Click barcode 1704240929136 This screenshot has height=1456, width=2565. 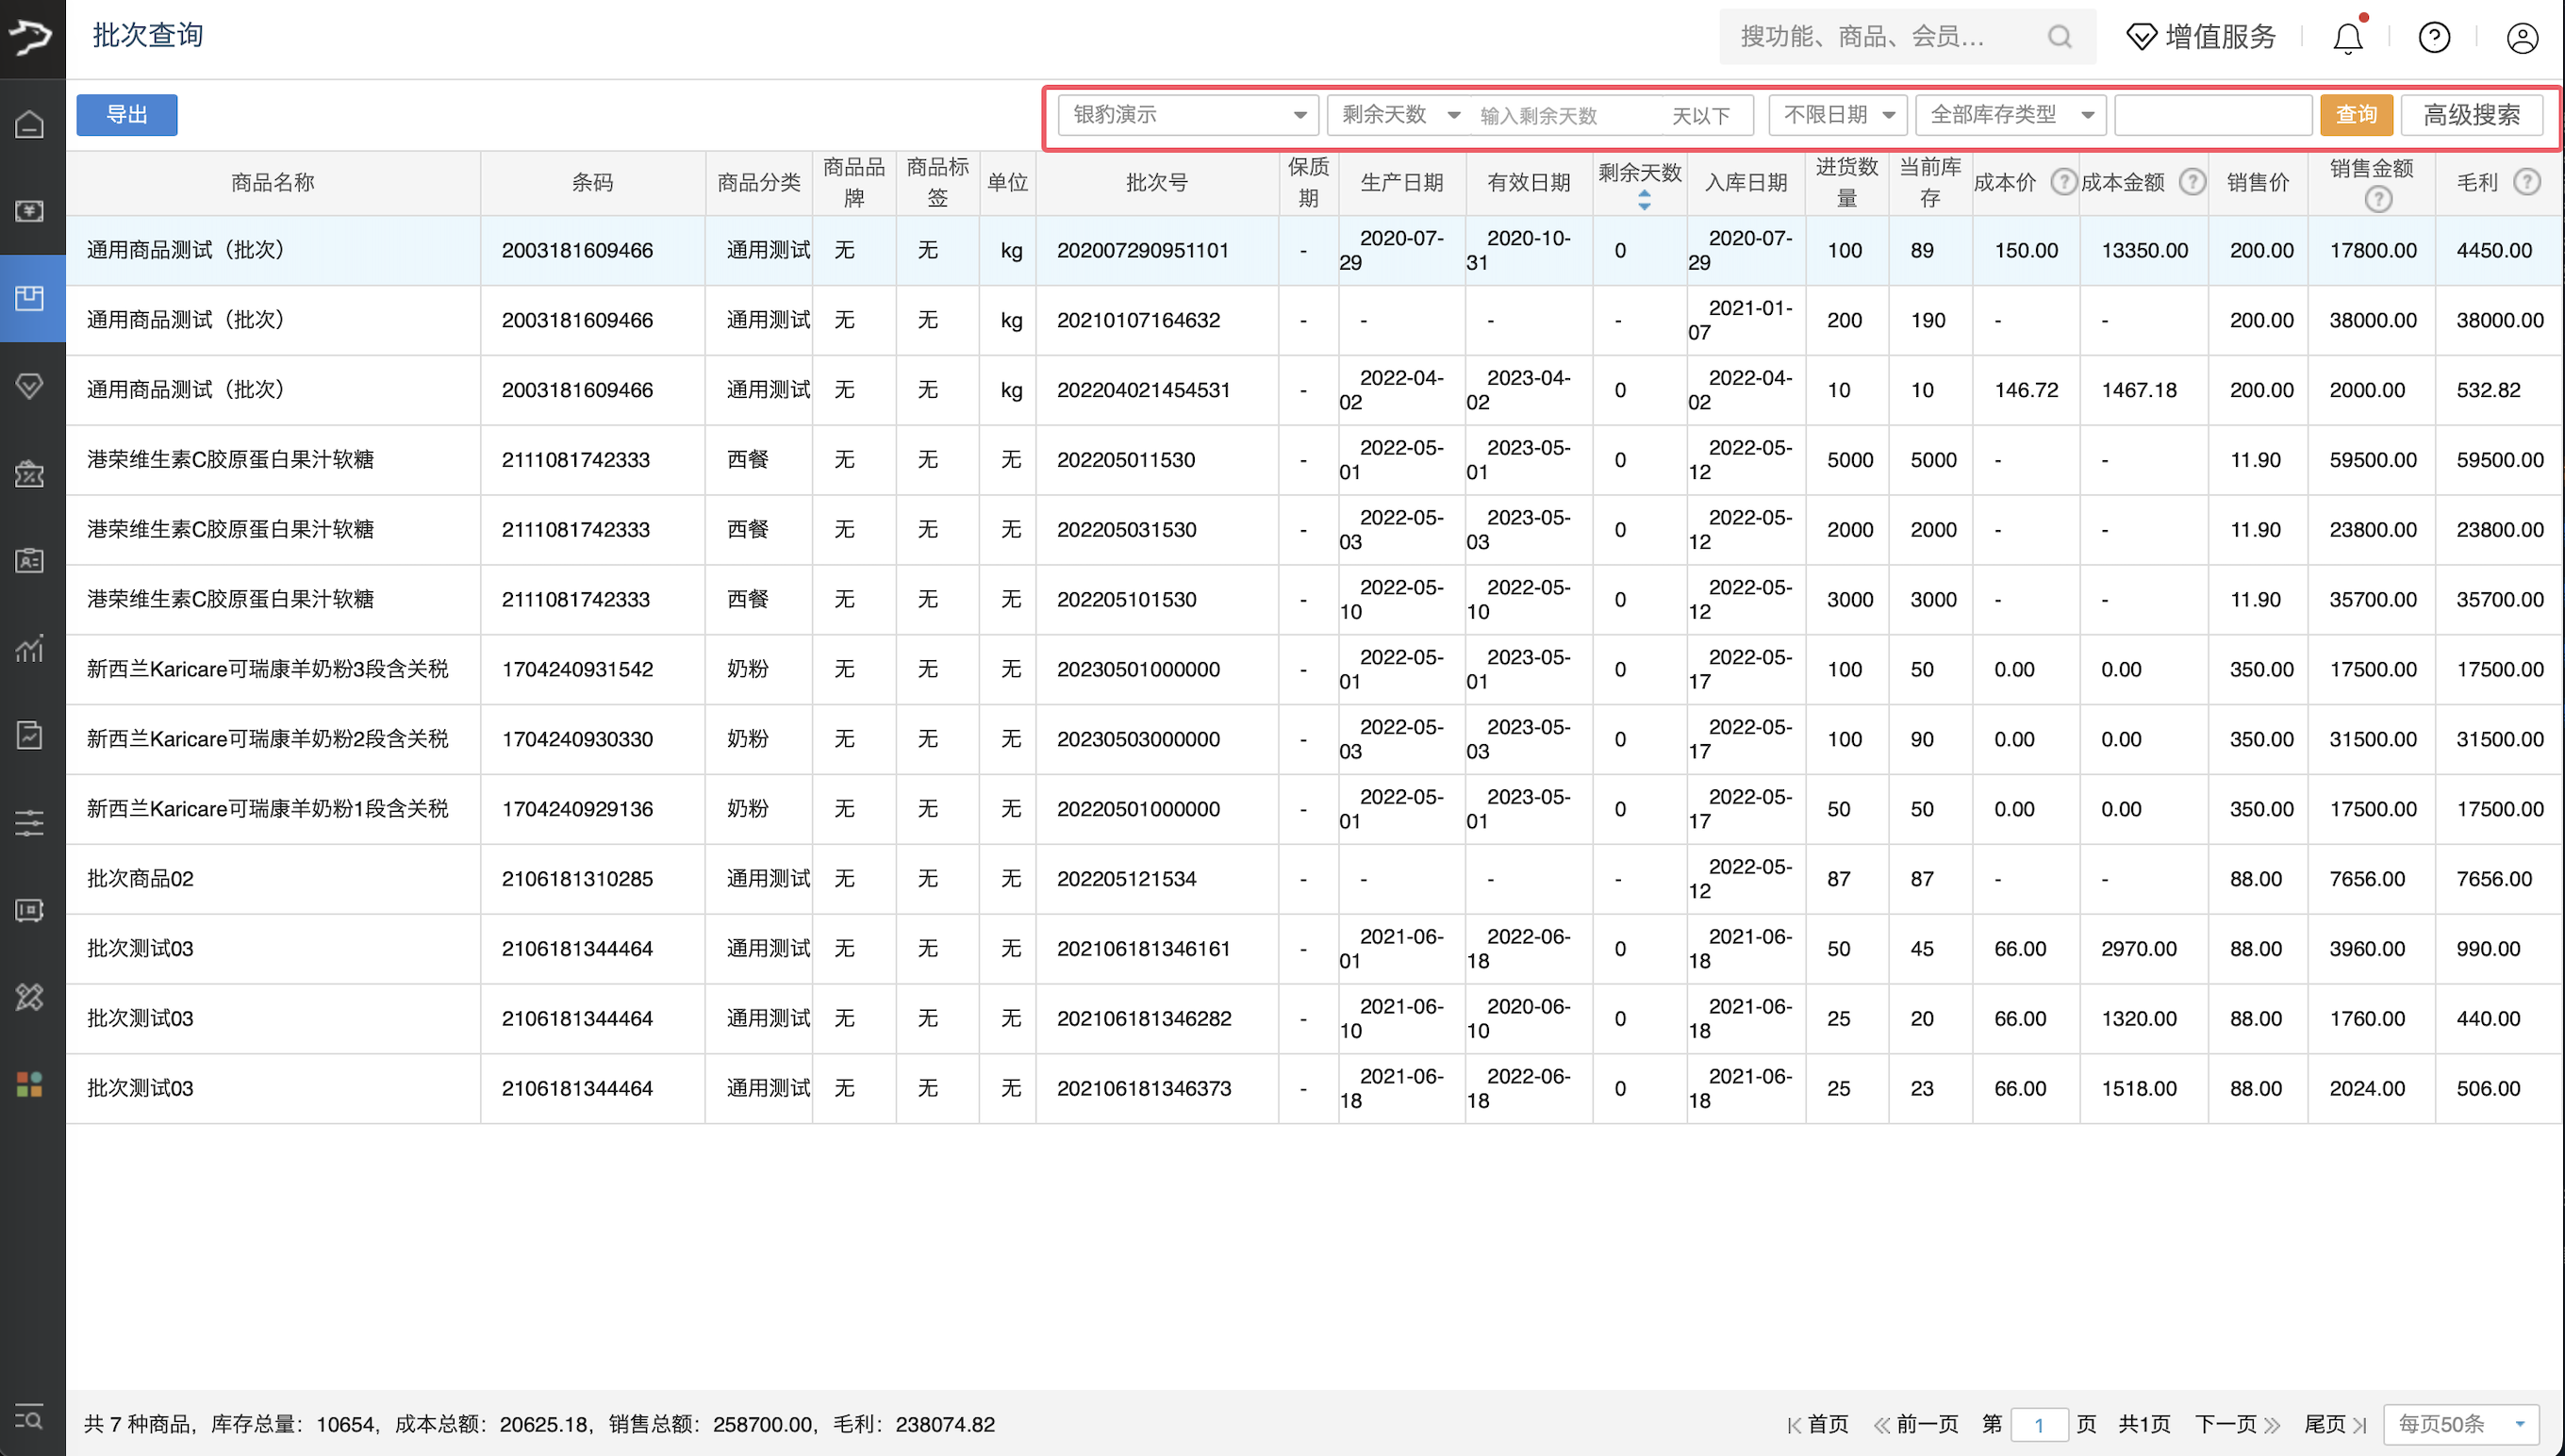tap(577, 809)
